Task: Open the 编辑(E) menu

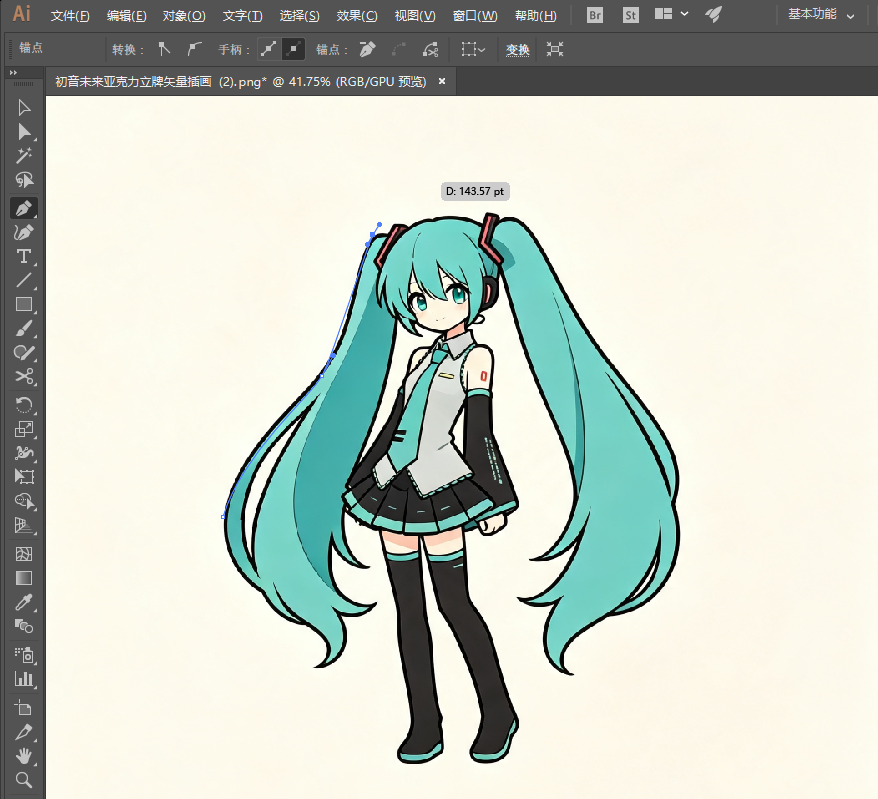Action: pyautogui.click(x=127, y=16)
